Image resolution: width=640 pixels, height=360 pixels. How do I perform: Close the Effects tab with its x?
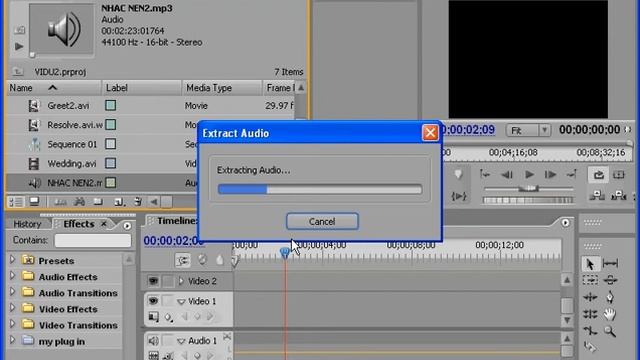click(x=104, y=224)
